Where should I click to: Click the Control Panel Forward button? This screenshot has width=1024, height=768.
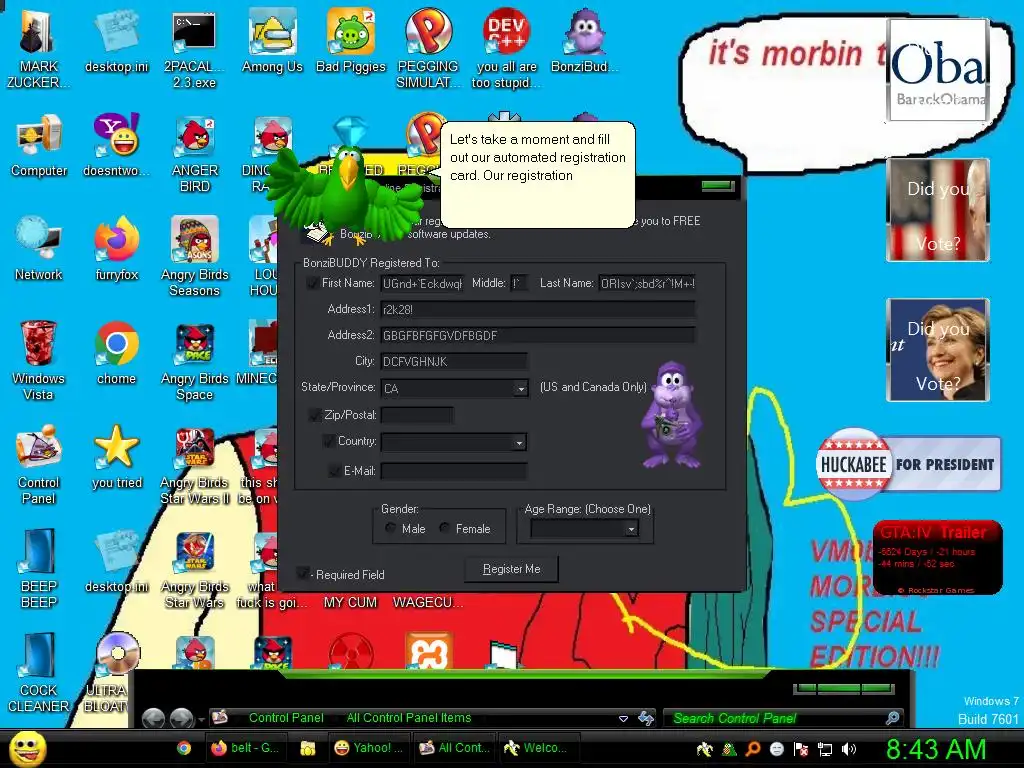(182, 718)
